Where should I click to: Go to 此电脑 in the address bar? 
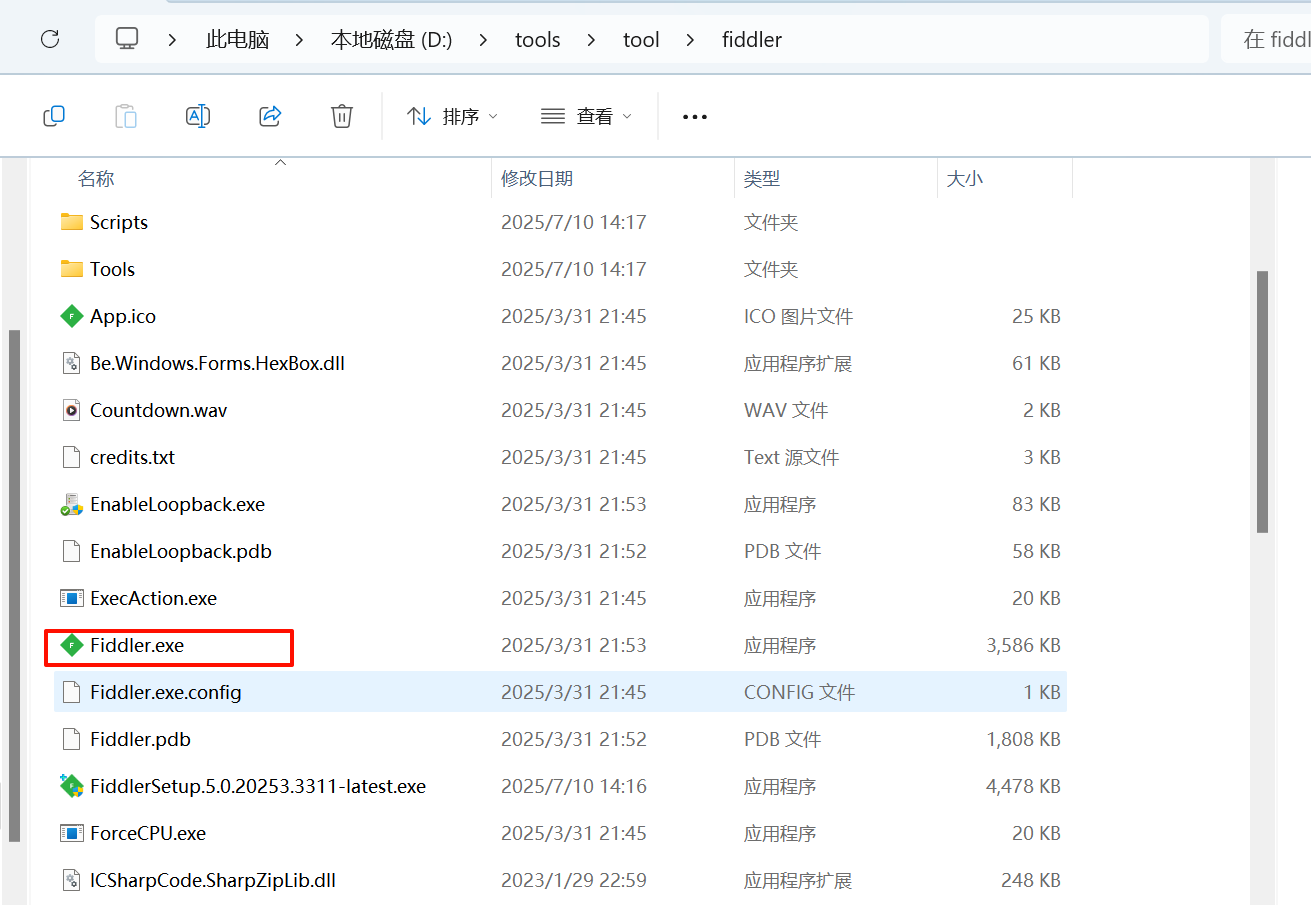237,40
